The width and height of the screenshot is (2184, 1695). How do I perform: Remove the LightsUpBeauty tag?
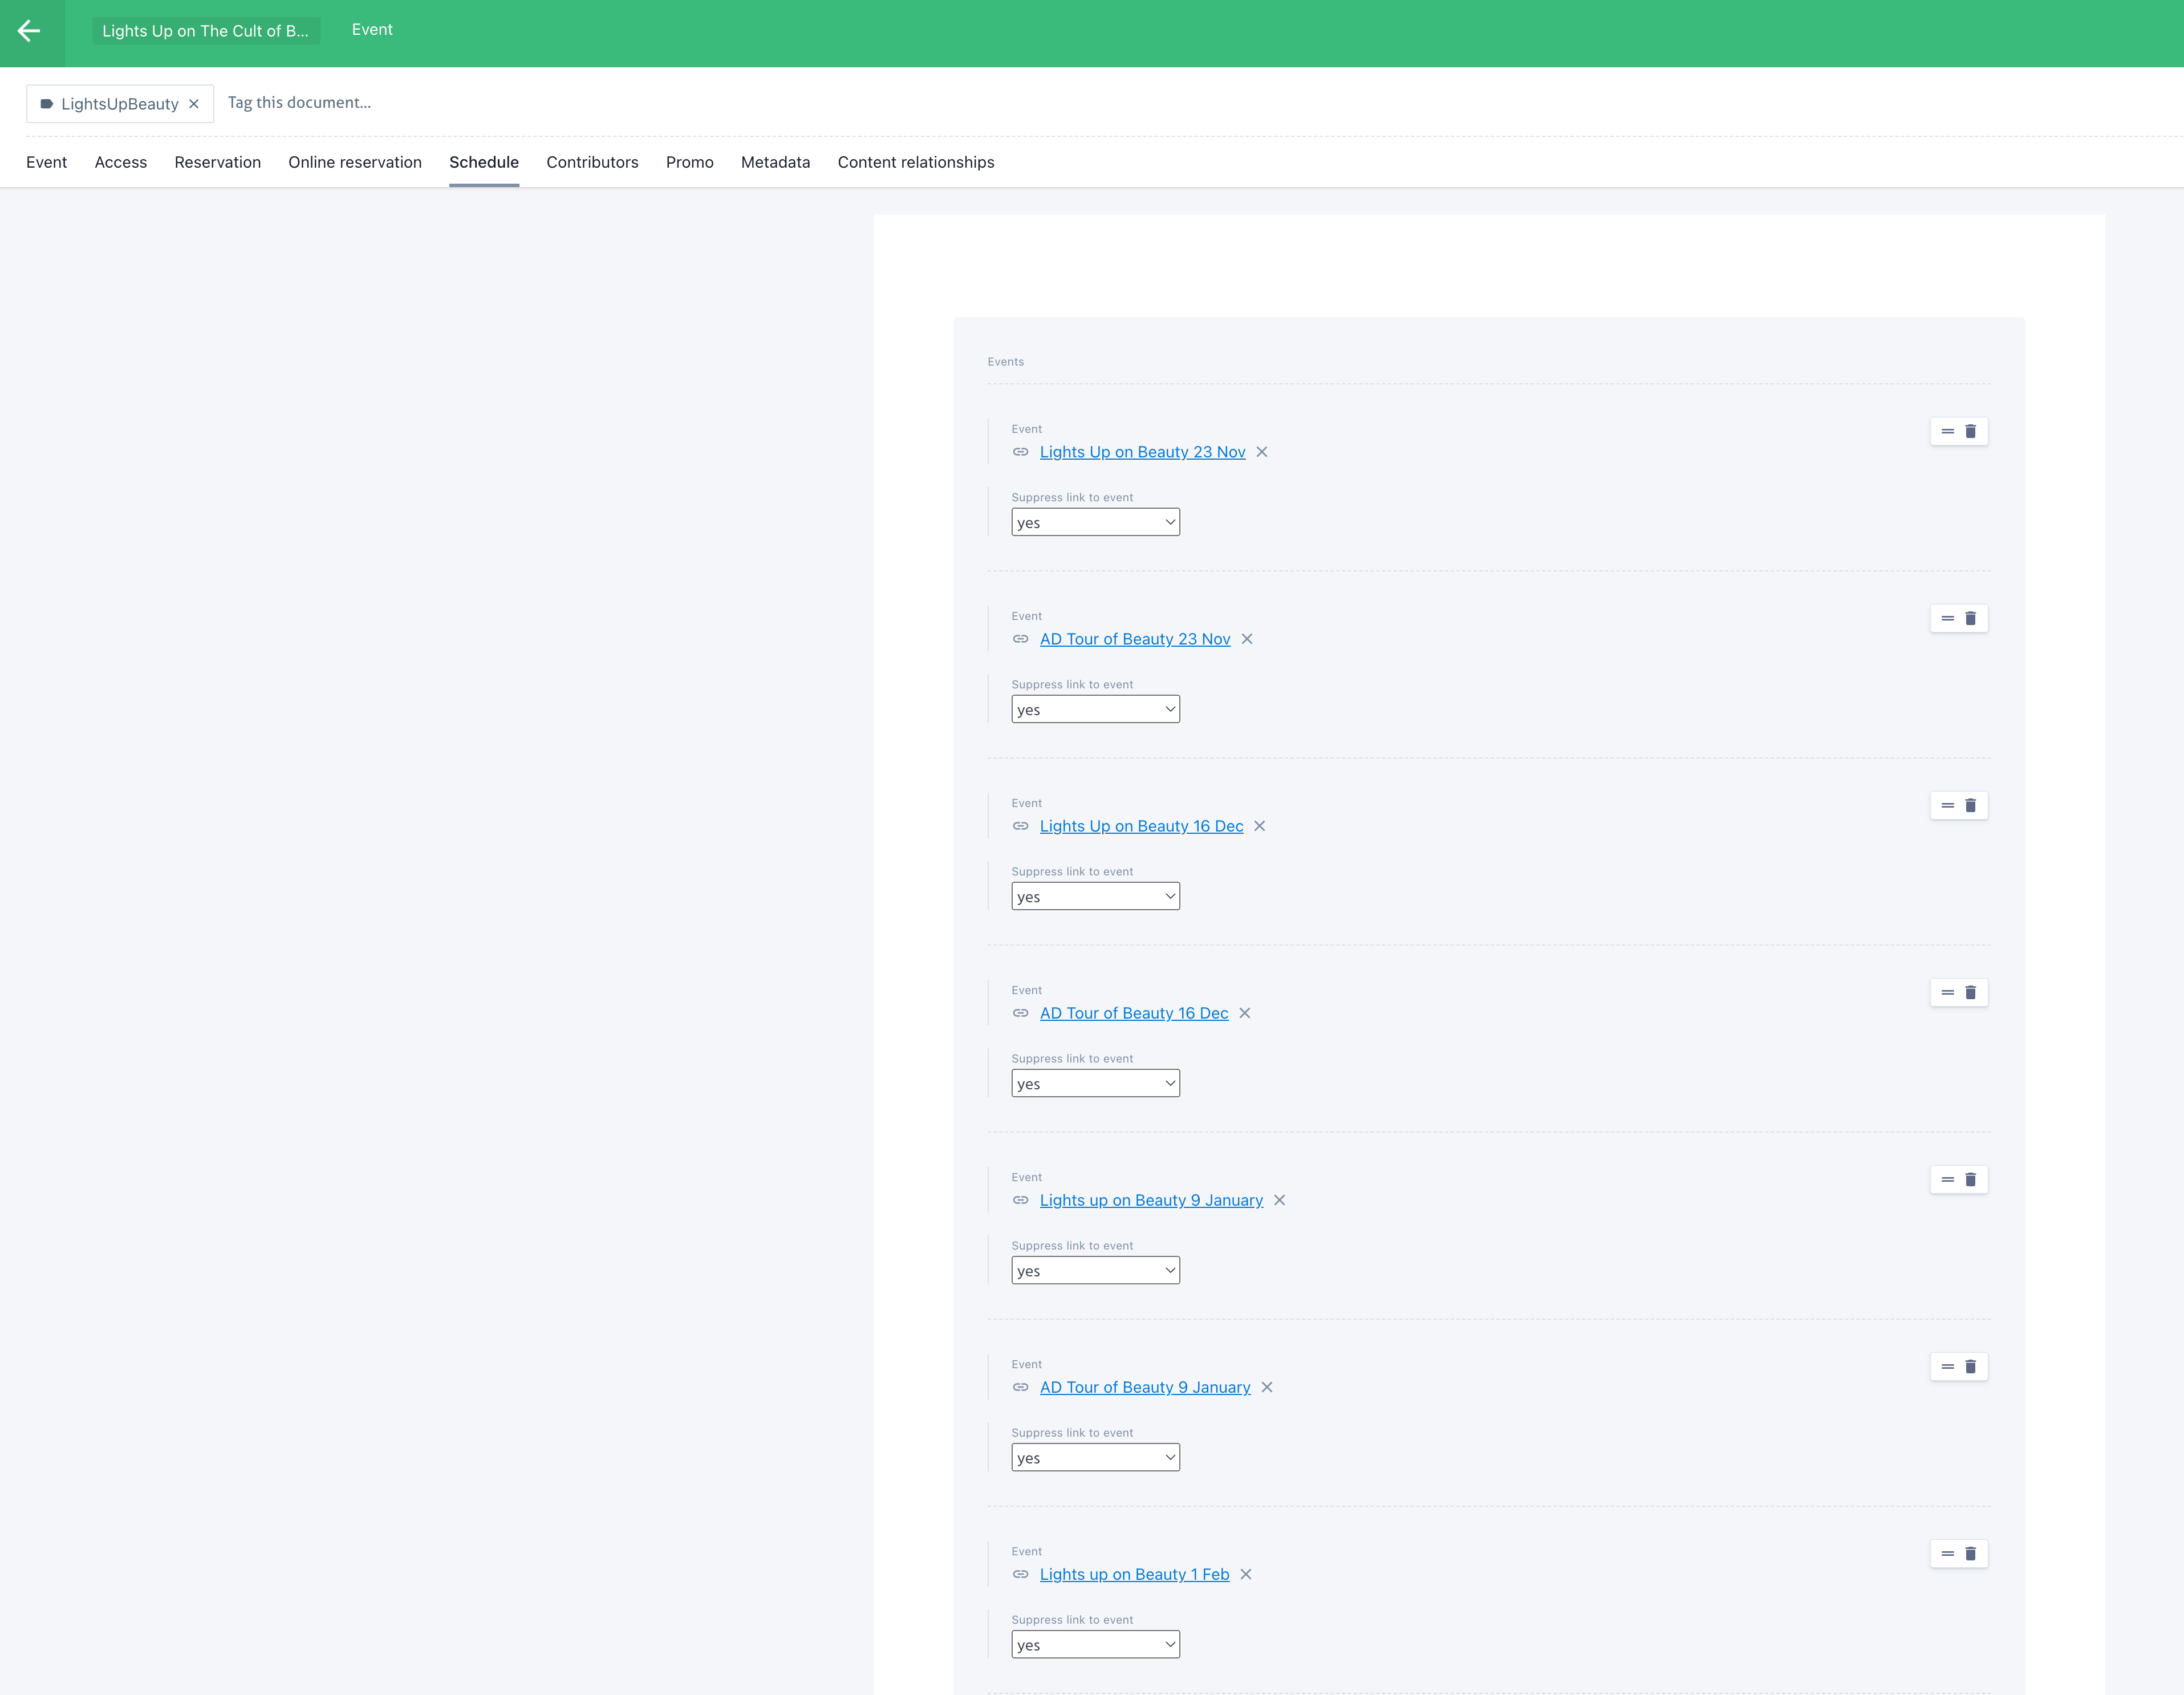[194, 104]
